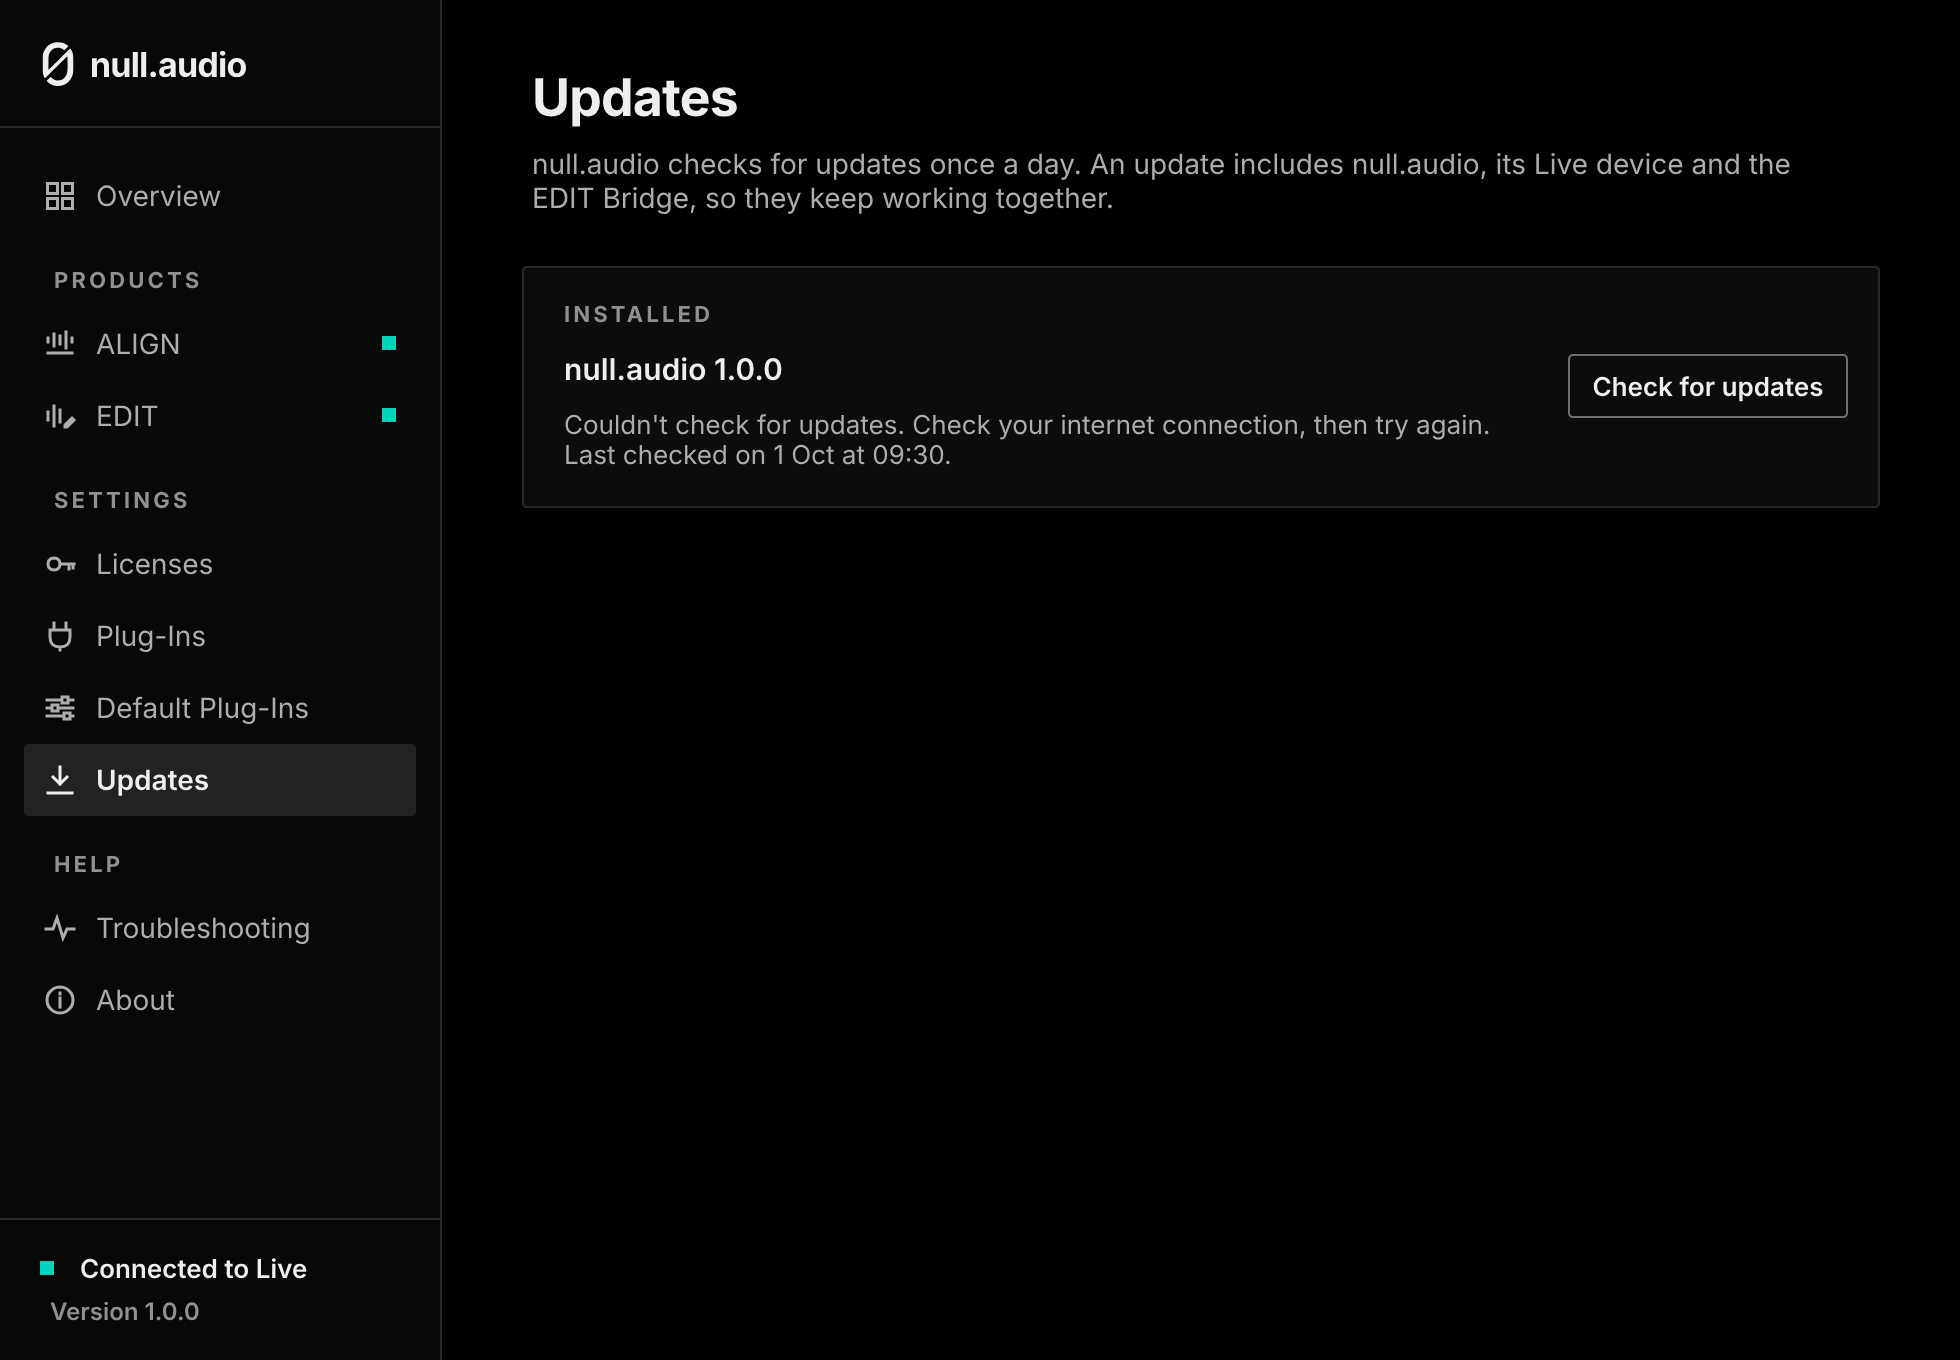
Task: Click the PRODUCTS section header
Action: (127, 280)
